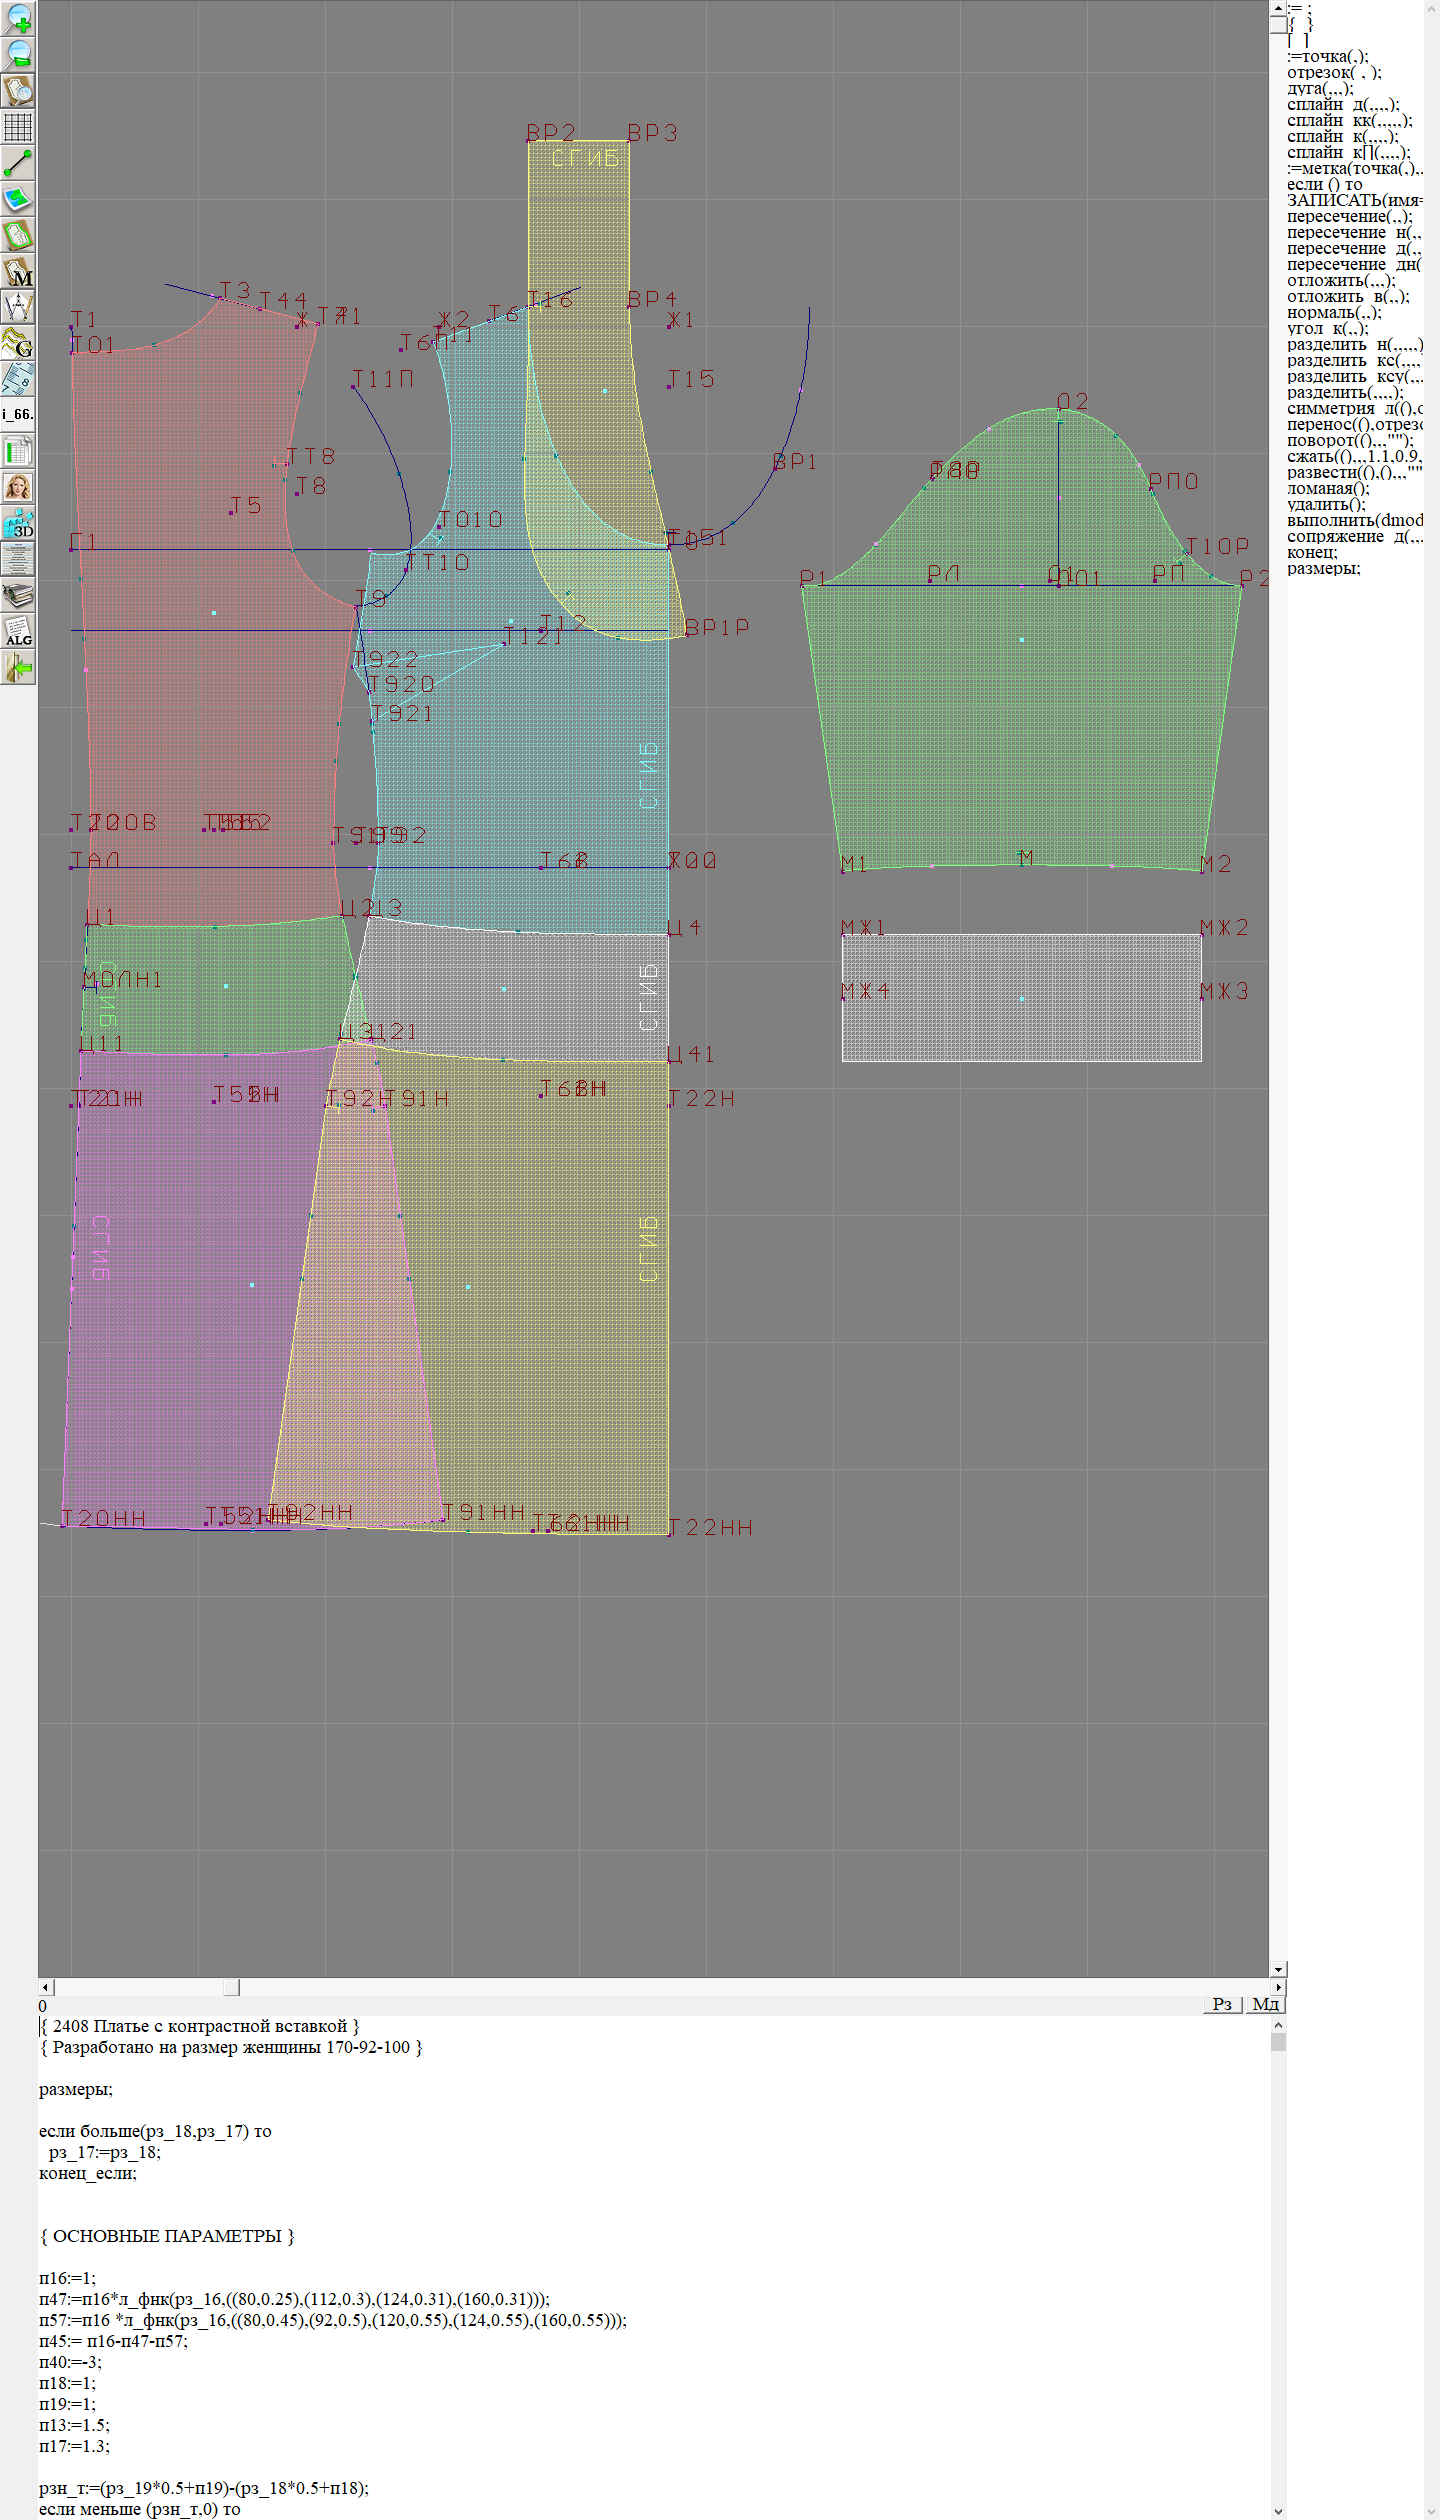Click the green table spreadsheet icon

(x=18, y=451)
